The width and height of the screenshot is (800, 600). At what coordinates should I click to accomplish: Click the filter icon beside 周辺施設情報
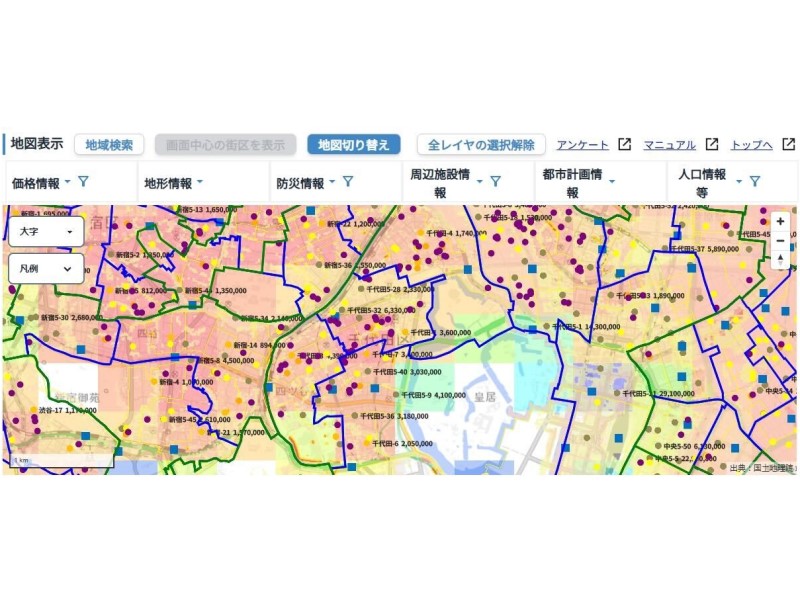(495, 182)
